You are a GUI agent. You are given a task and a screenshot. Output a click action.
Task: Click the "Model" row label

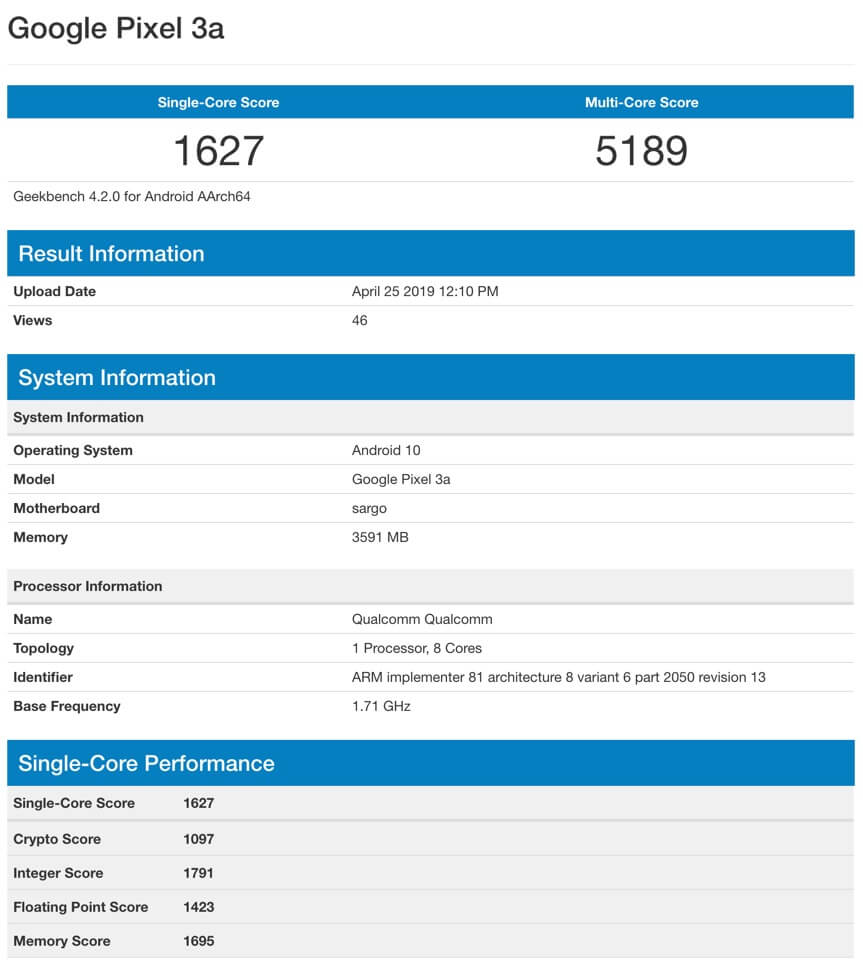(34, 479)
